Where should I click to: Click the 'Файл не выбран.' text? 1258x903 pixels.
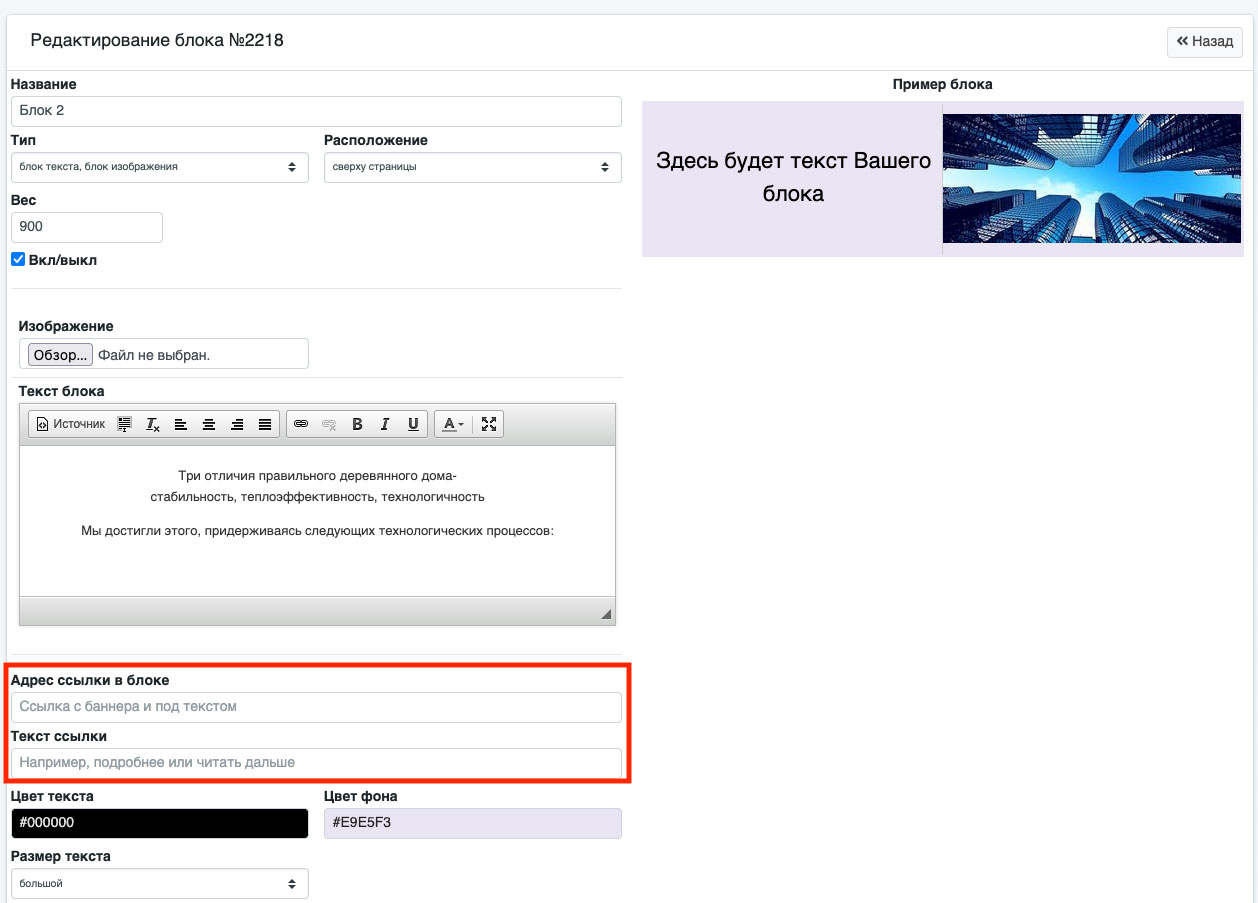tap(154, 355)
